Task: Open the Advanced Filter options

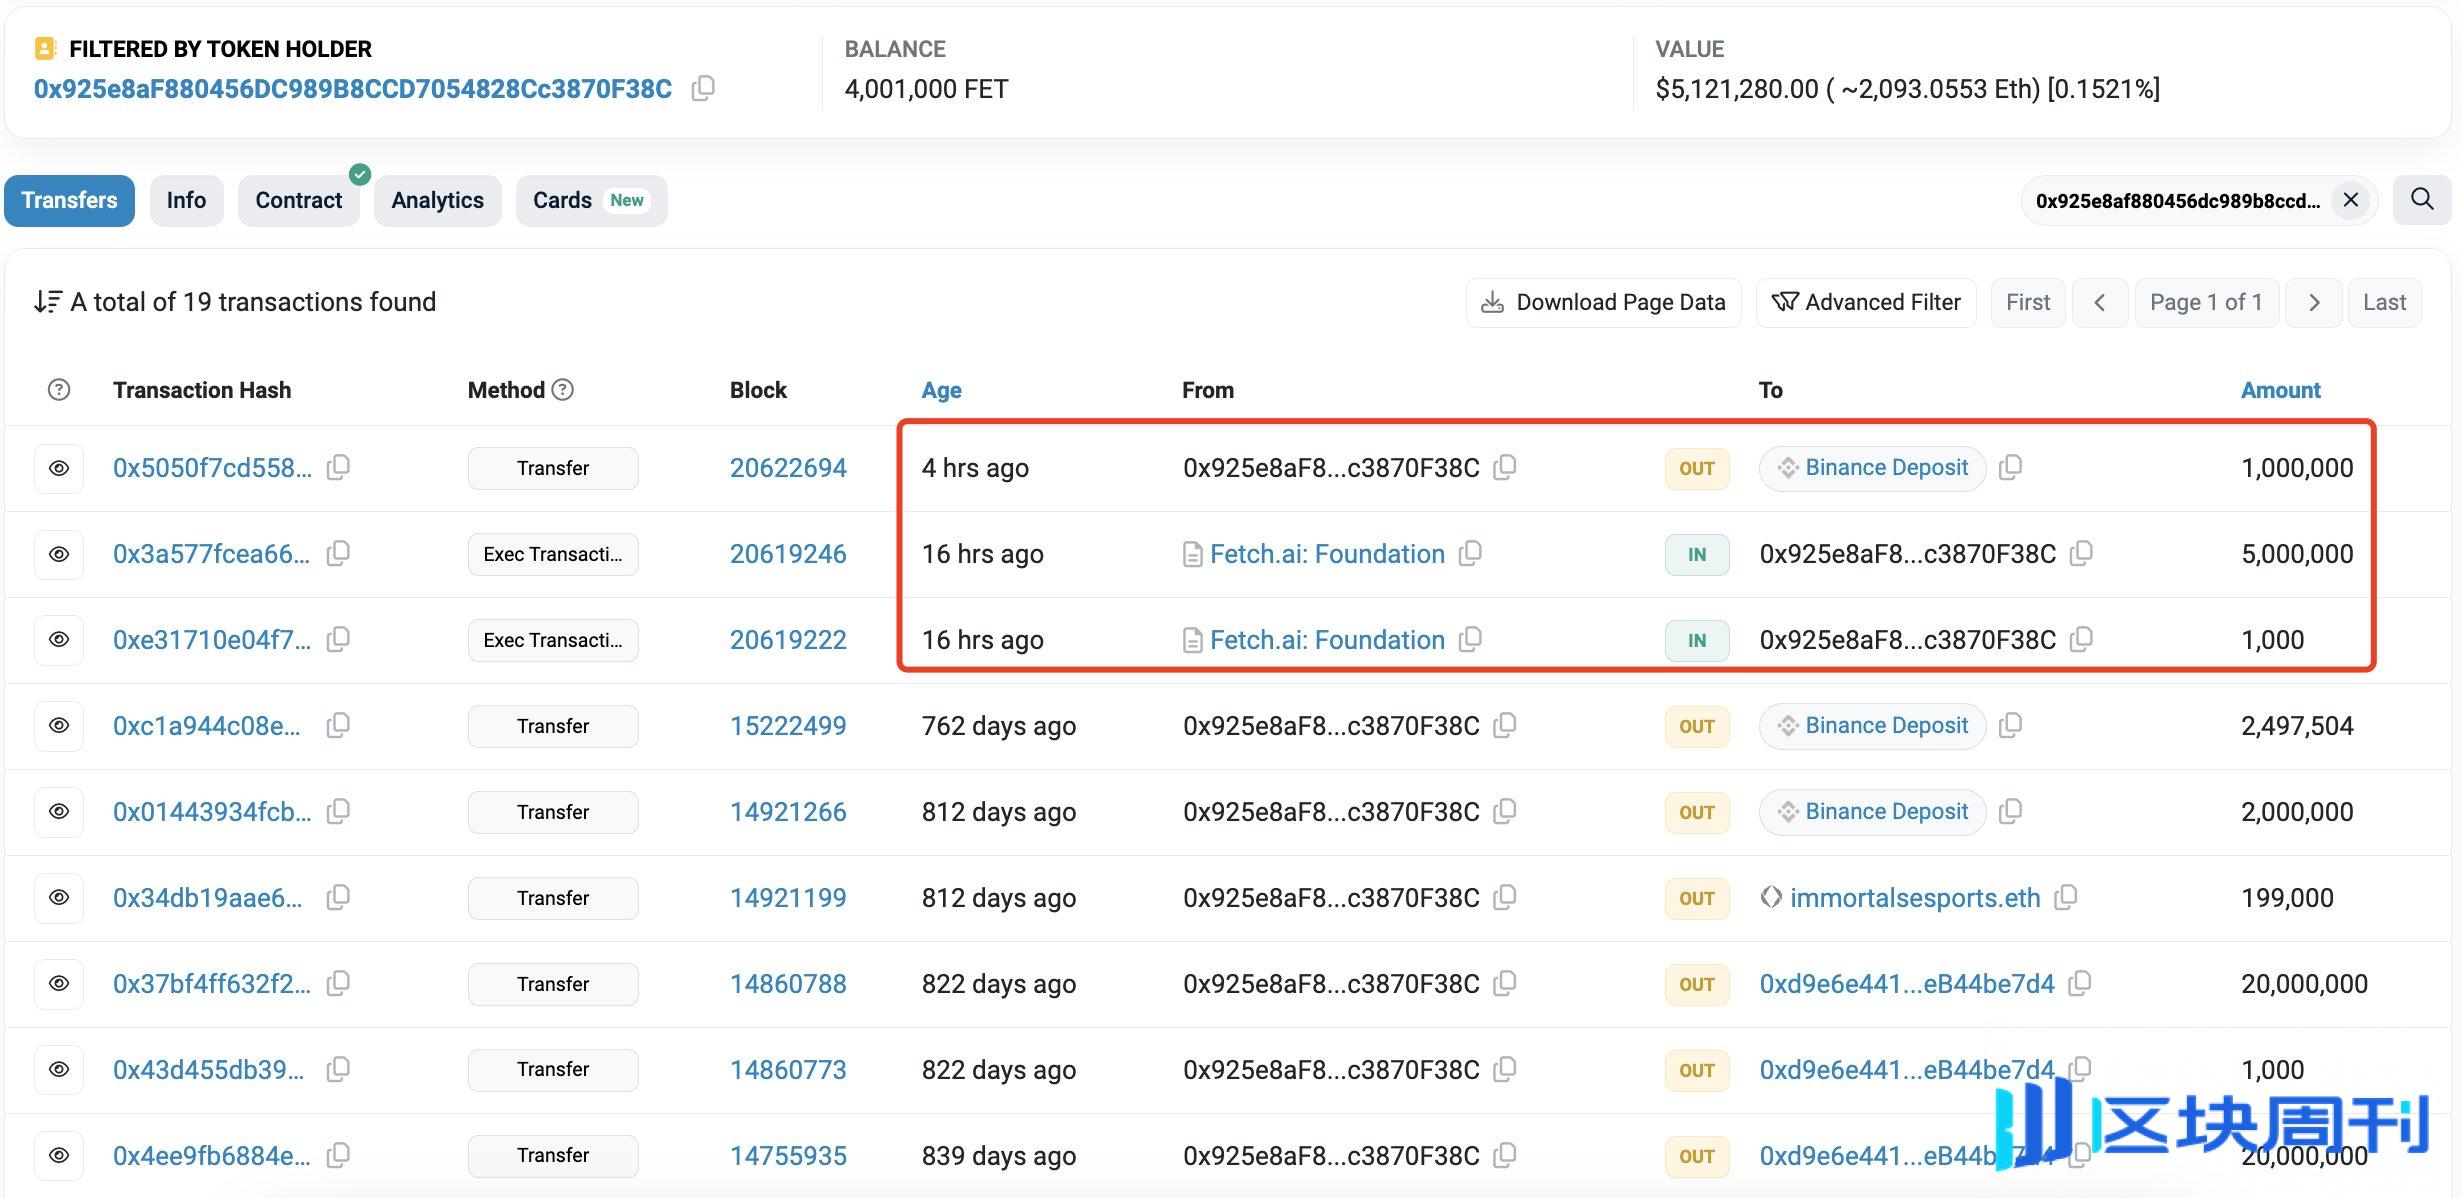Action: pyautogui.click(x=1866, y=302)
